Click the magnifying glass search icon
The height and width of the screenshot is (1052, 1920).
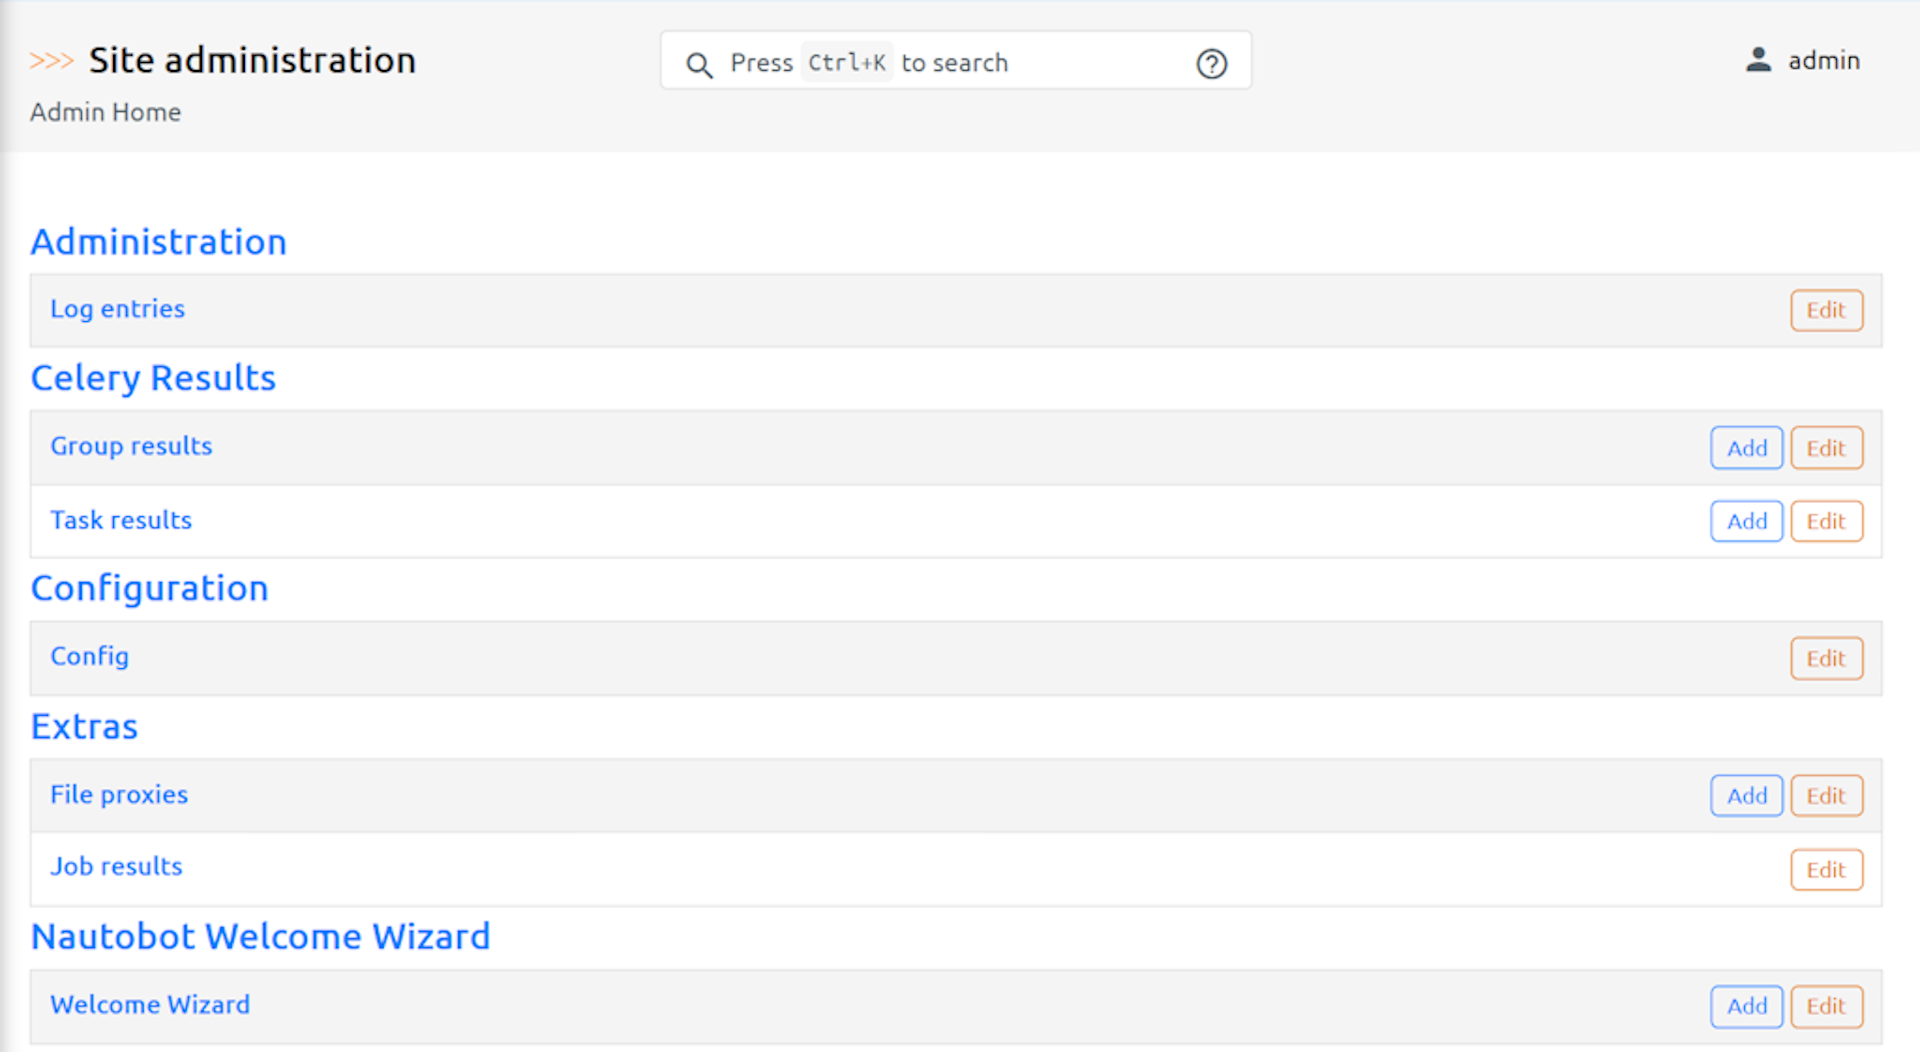699,65
